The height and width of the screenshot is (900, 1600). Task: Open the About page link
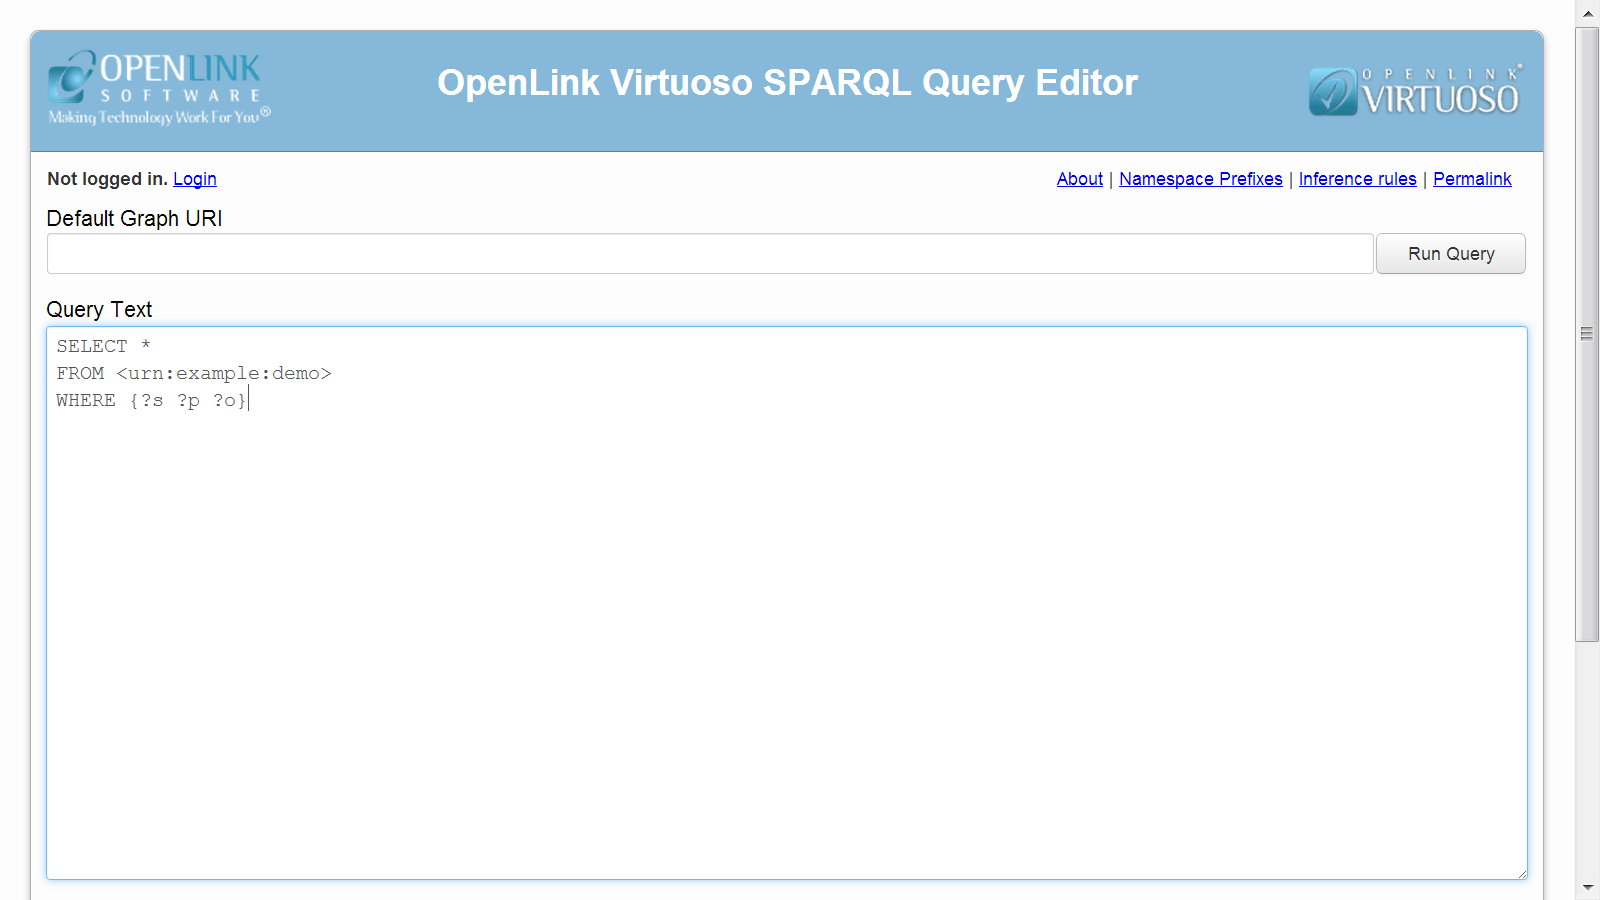point(1079,179)
